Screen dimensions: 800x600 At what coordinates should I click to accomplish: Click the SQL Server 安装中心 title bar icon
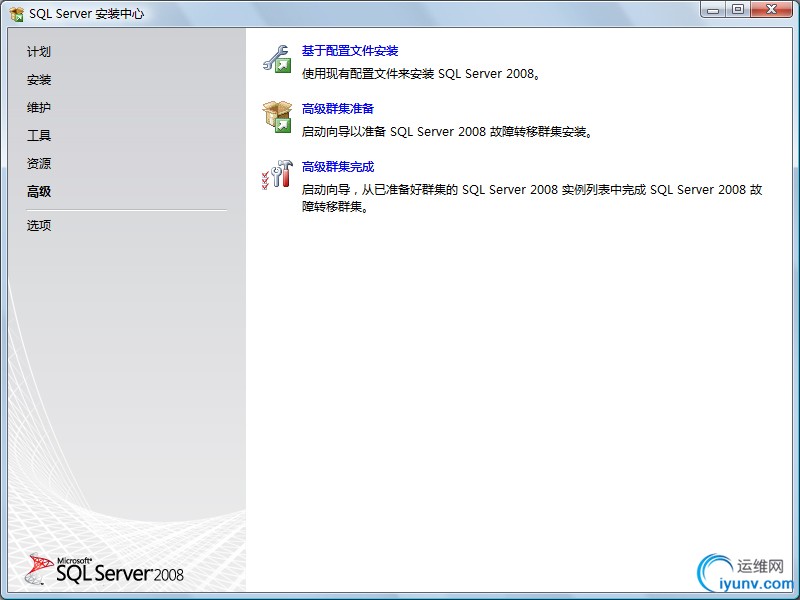[x=16, y=14]
